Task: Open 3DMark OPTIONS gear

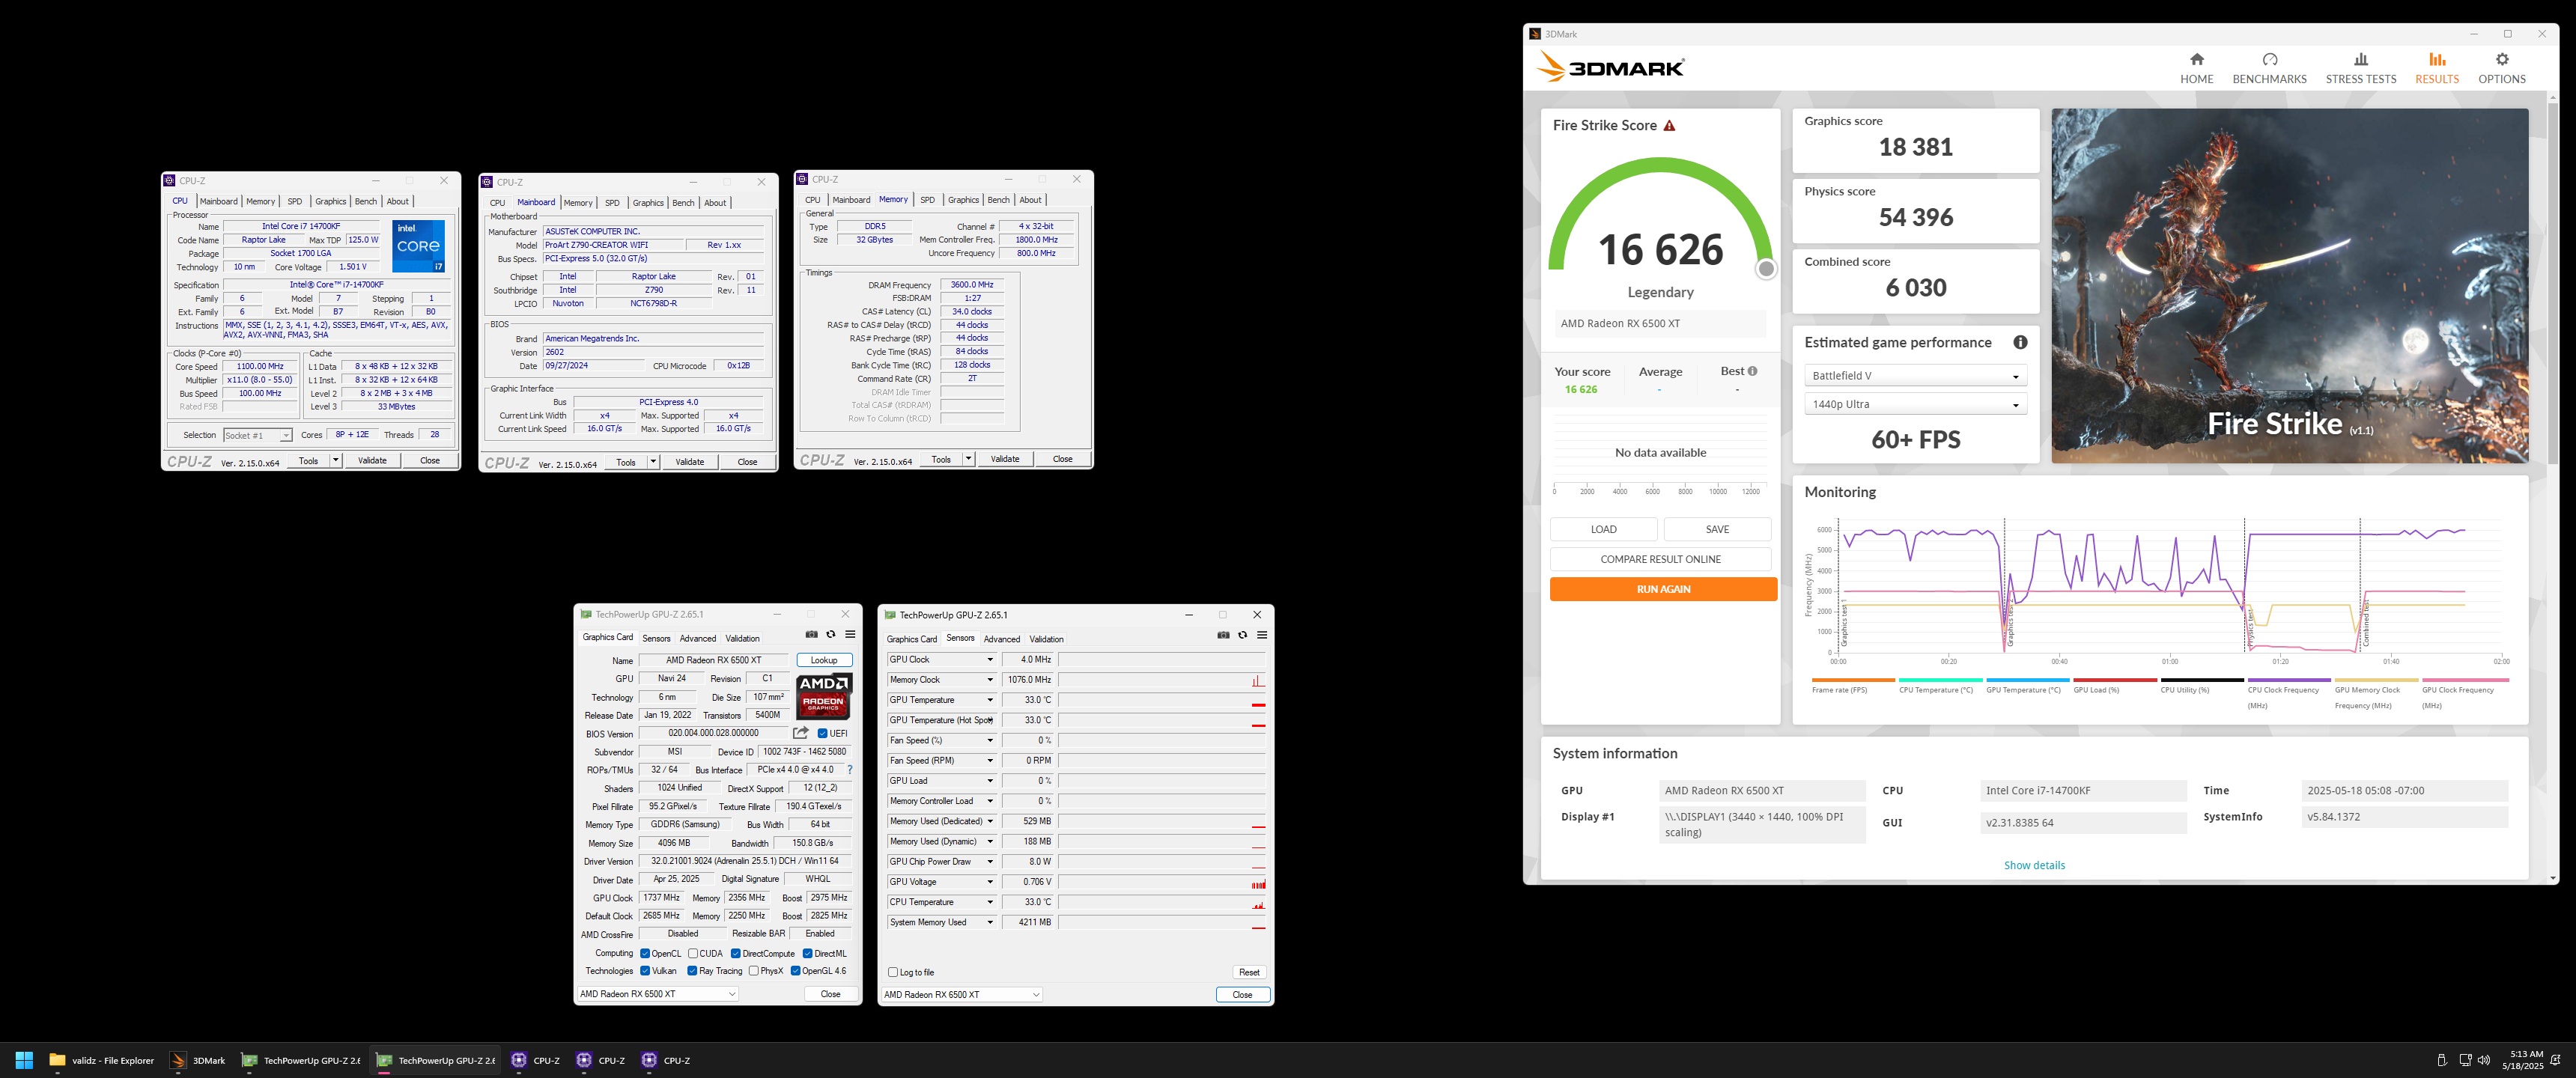Action: point(2501,68)
